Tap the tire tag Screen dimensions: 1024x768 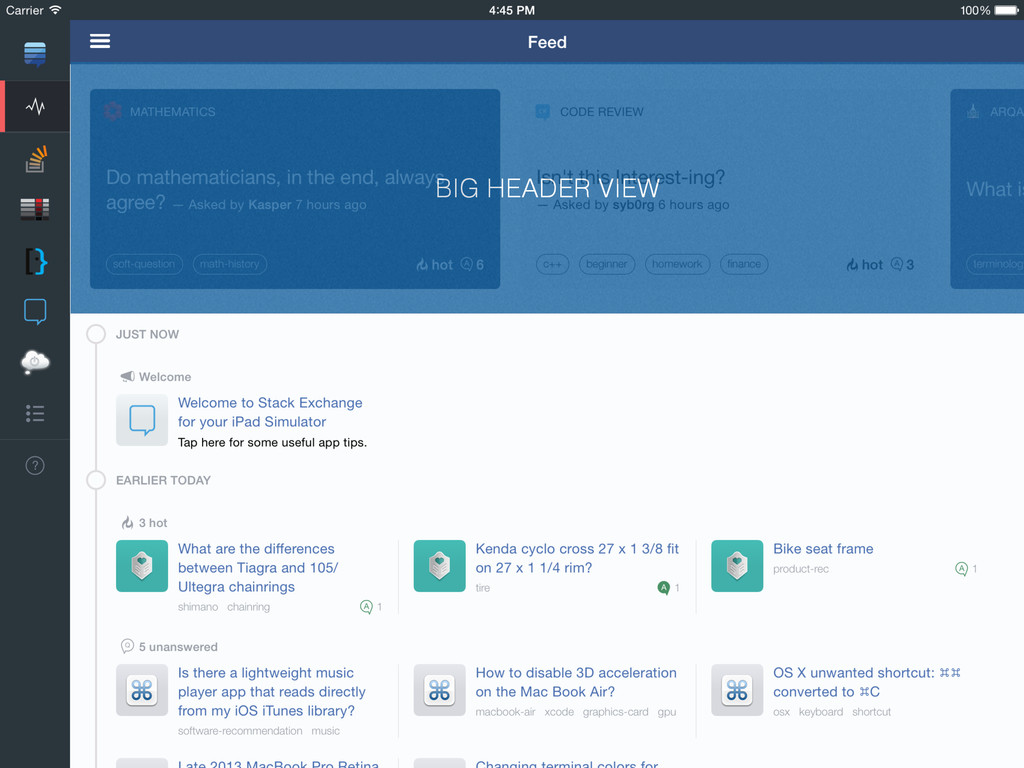click(483, 588)
